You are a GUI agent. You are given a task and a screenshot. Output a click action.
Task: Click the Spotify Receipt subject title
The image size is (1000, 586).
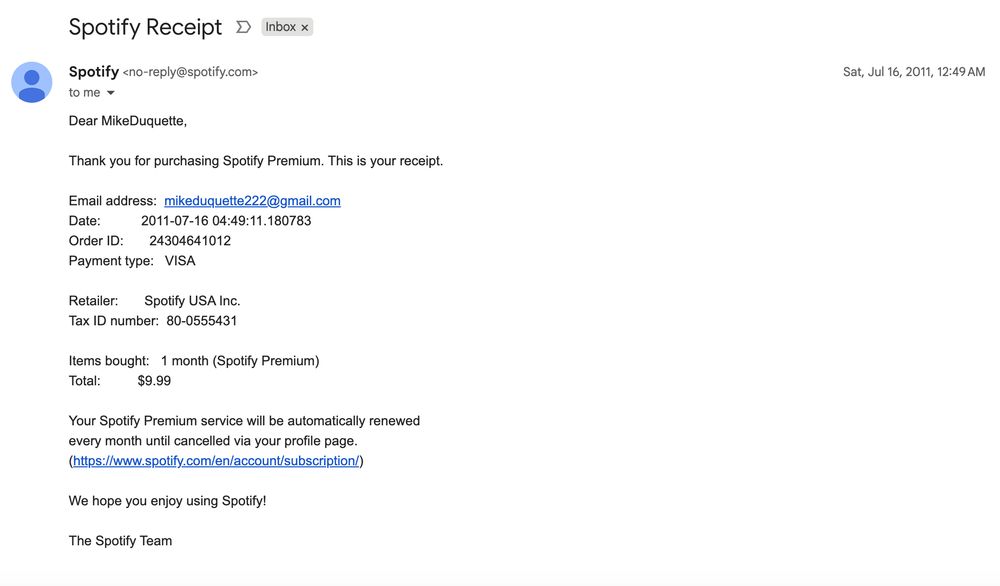pos(145,27)
